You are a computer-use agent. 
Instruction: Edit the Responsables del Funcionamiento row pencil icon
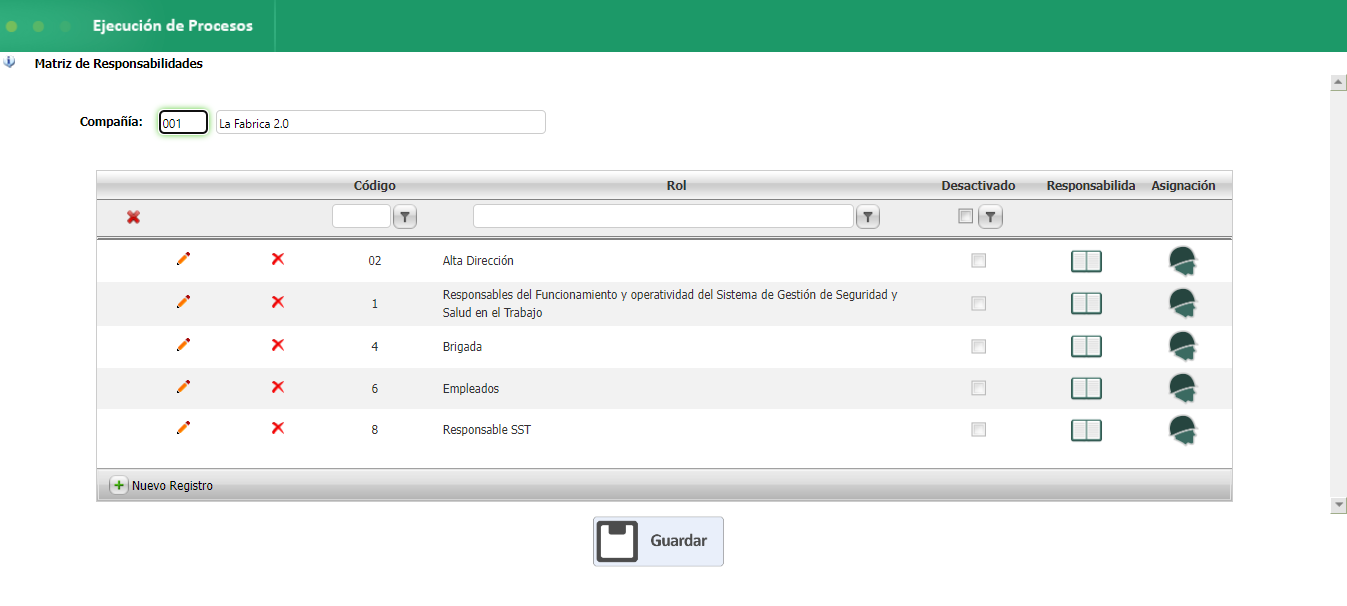(183, 302)
